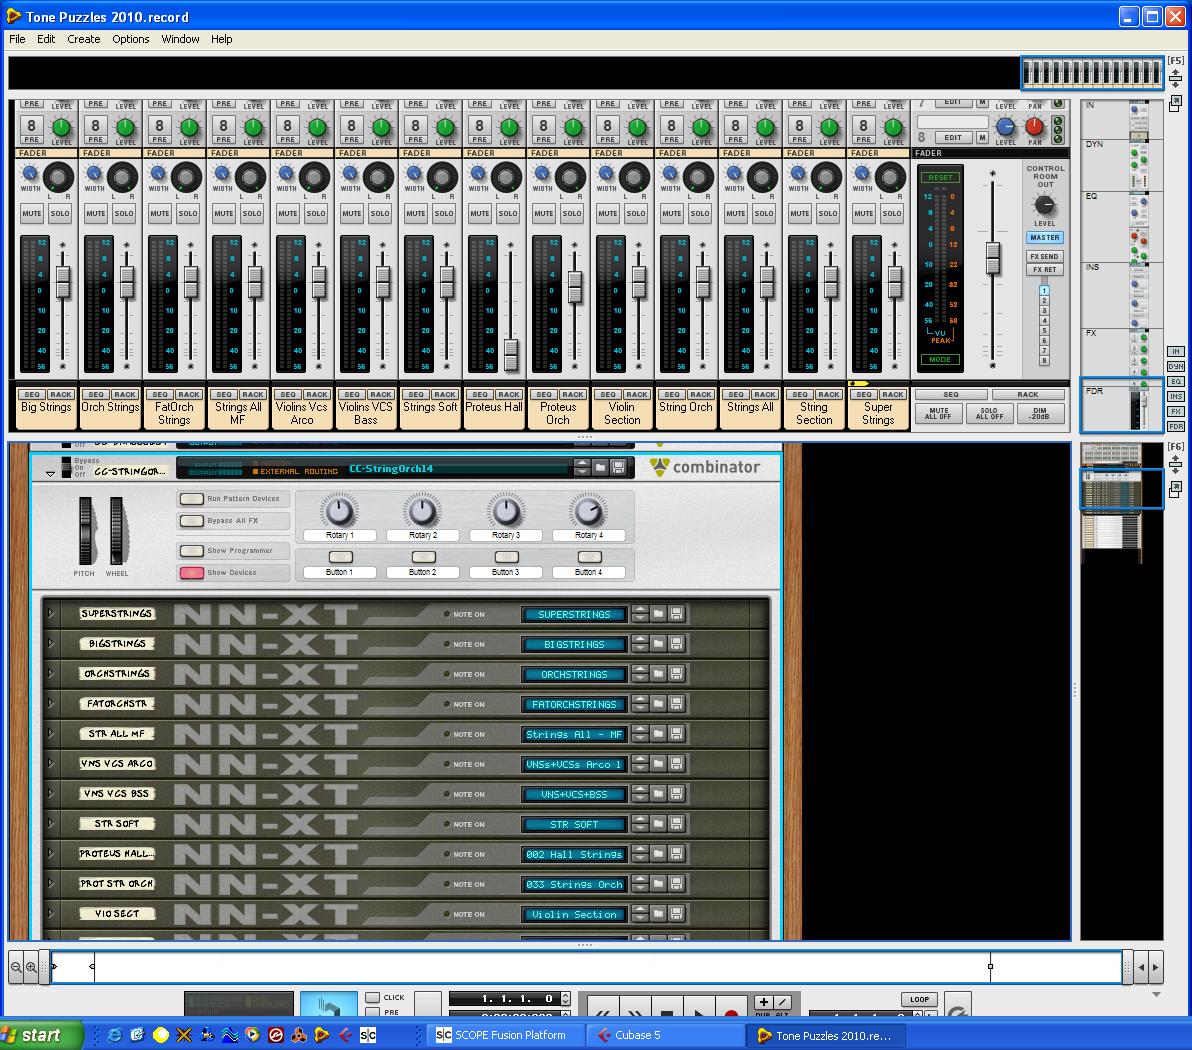Open the Help menu

click(221, 39)
